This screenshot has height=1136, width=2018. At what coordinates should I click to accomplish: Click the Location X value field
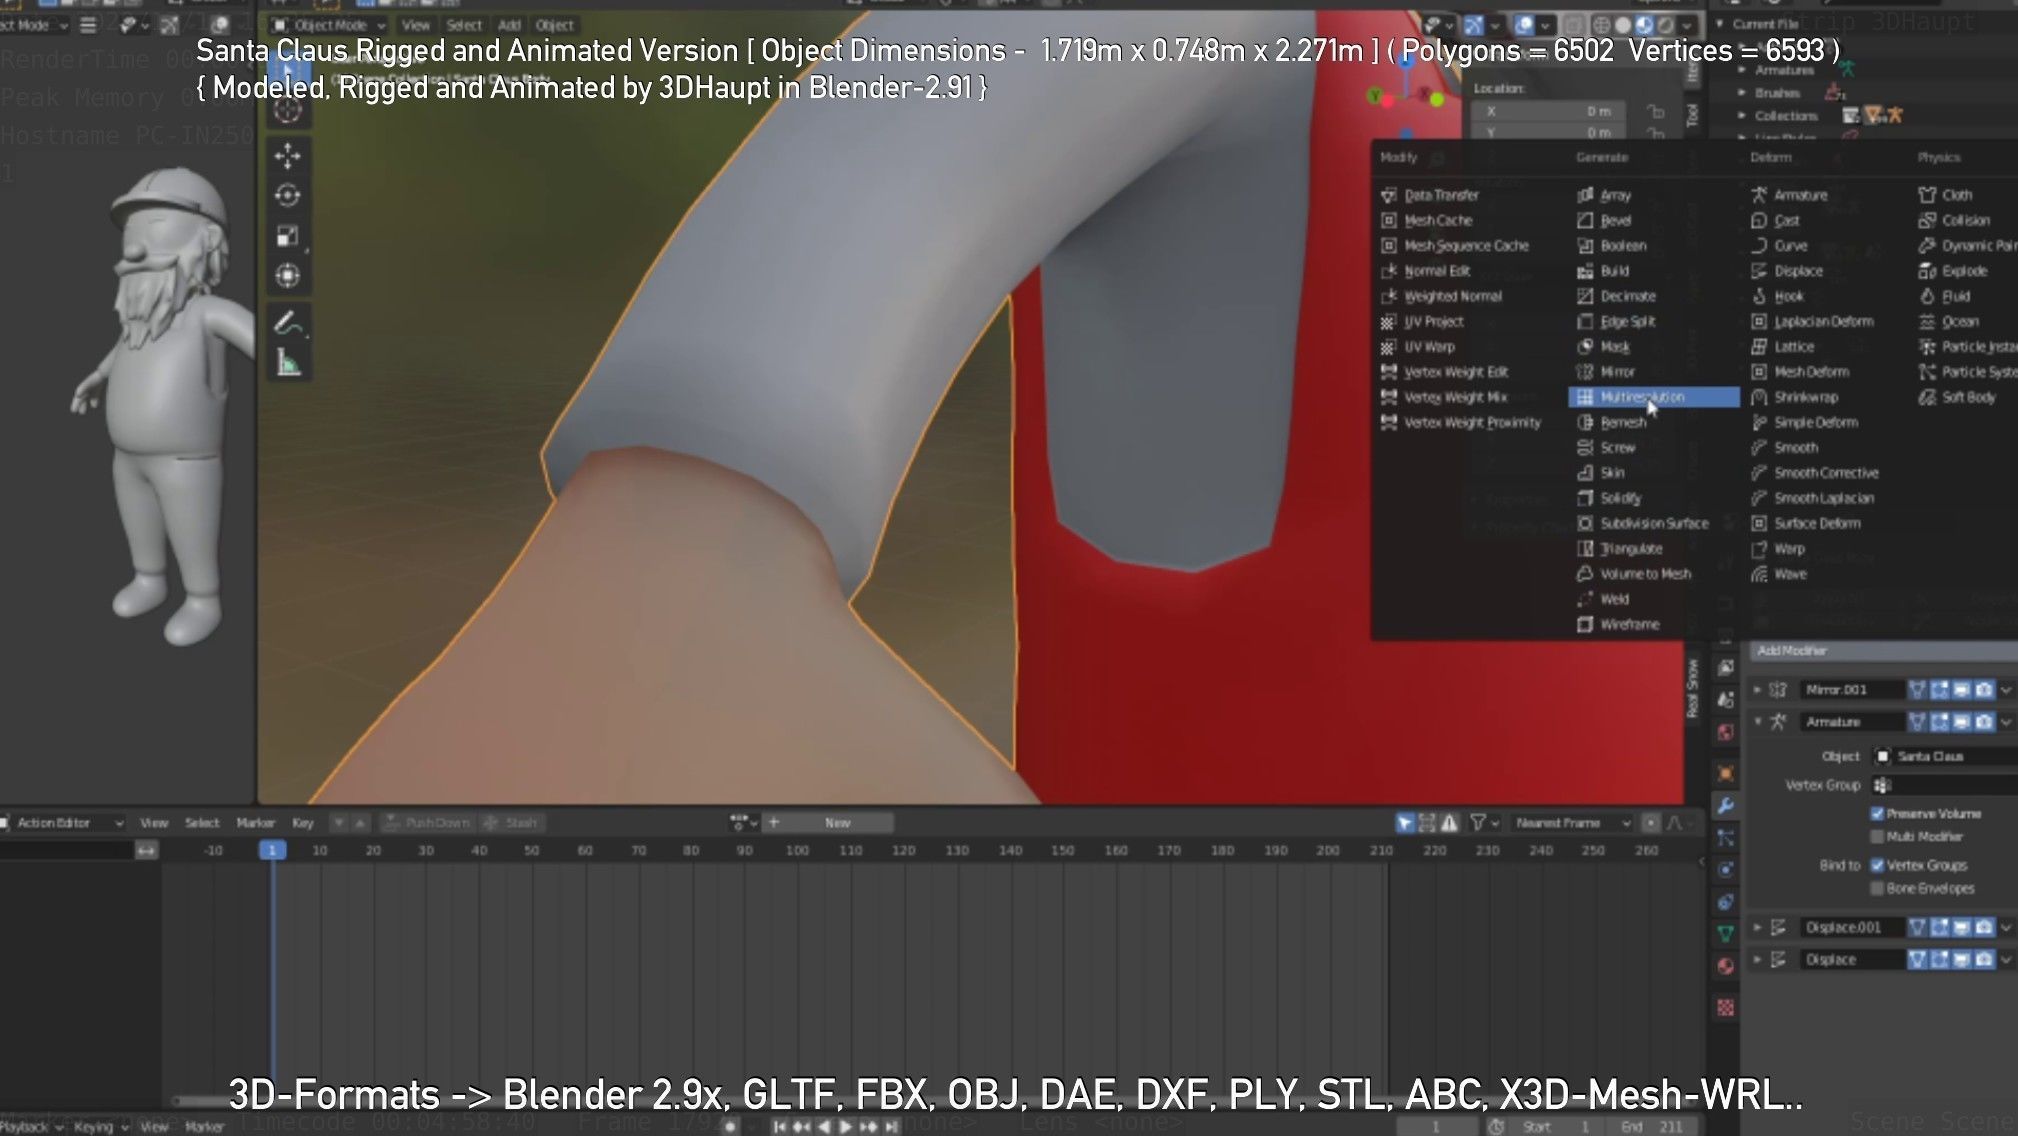(1548, 111)
